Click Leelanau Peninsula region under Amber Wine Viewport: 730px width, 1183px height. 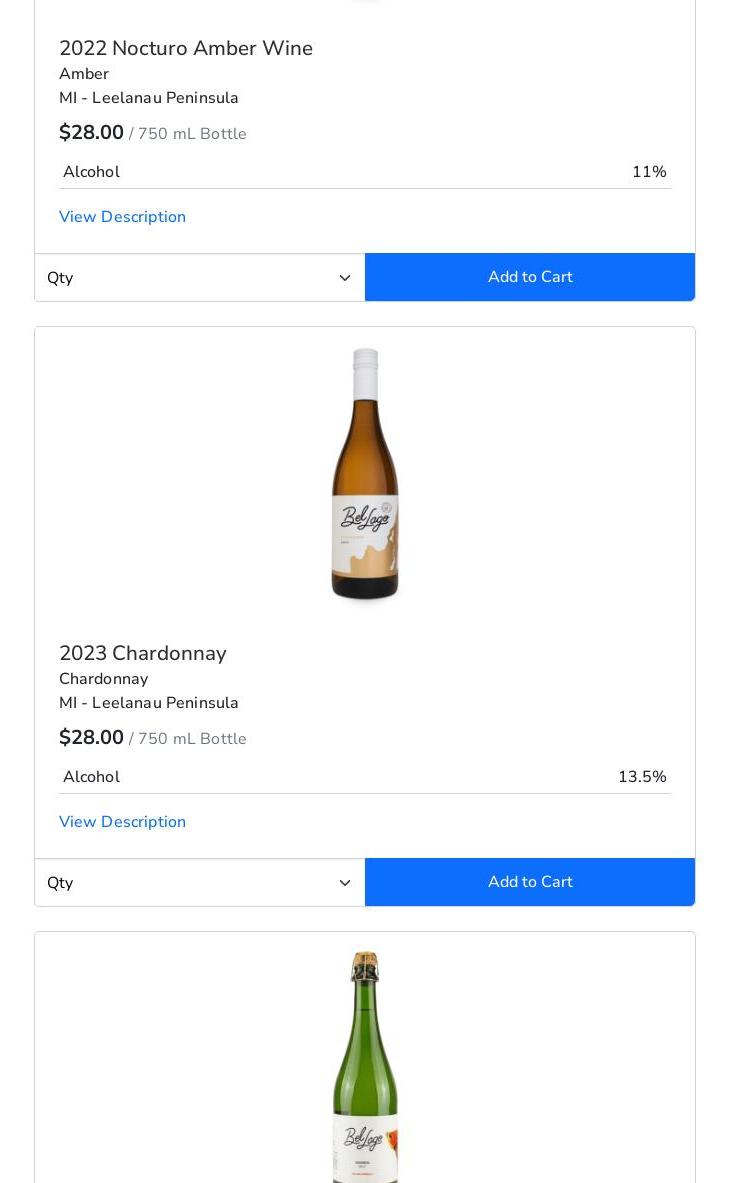149,98
